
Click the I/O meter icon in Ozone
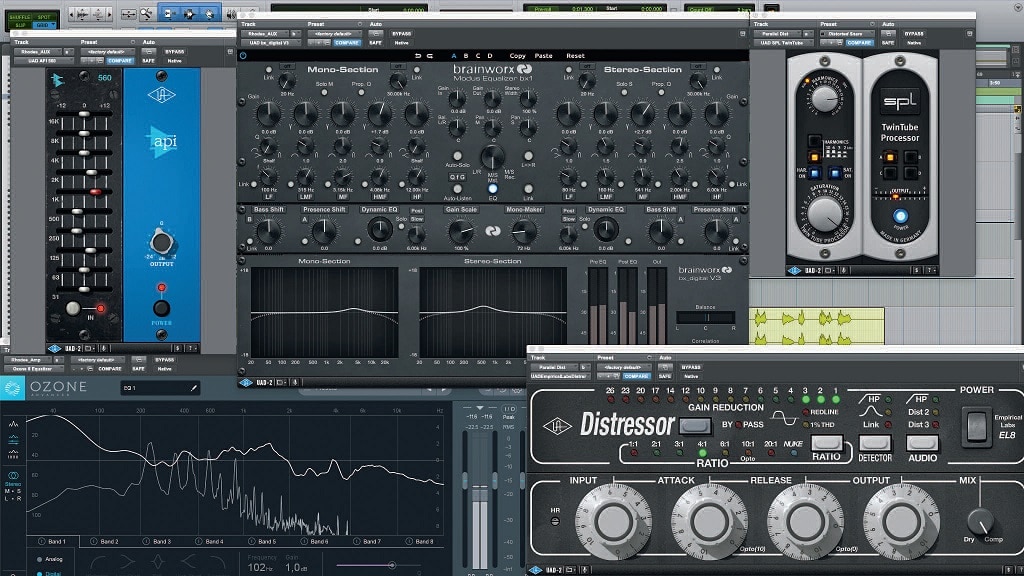[509, 409]
